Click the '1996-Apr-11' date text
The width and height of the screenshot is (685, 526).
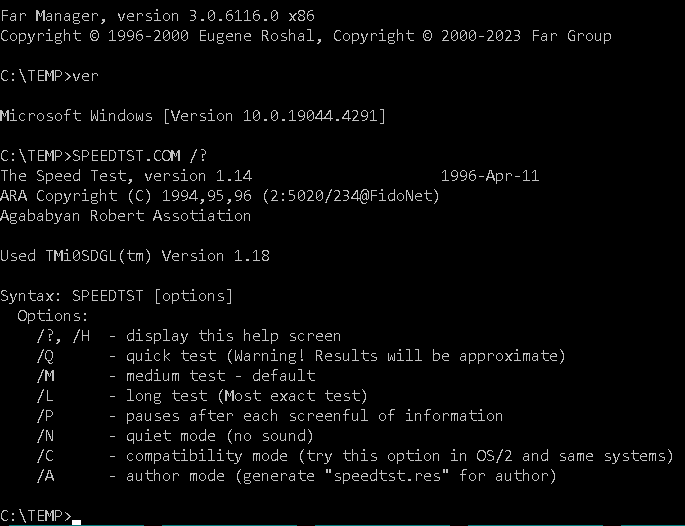pos(490,176)
